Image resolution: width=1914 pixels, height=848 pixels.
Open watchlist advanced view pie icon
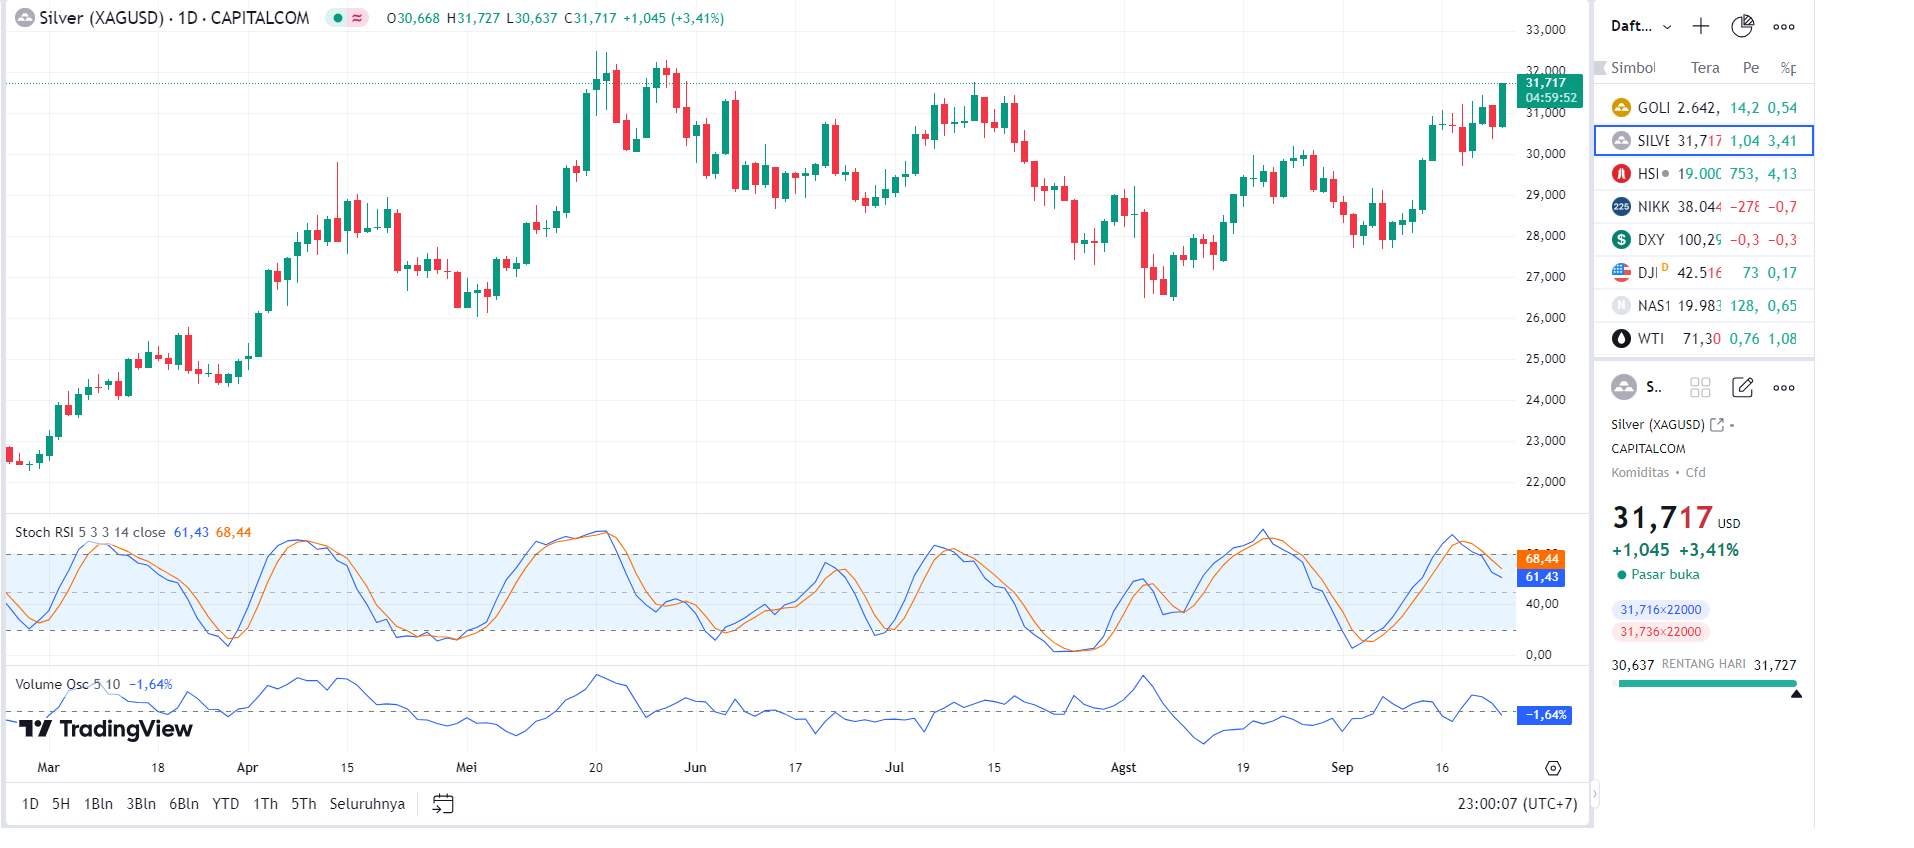[1742, 26]
